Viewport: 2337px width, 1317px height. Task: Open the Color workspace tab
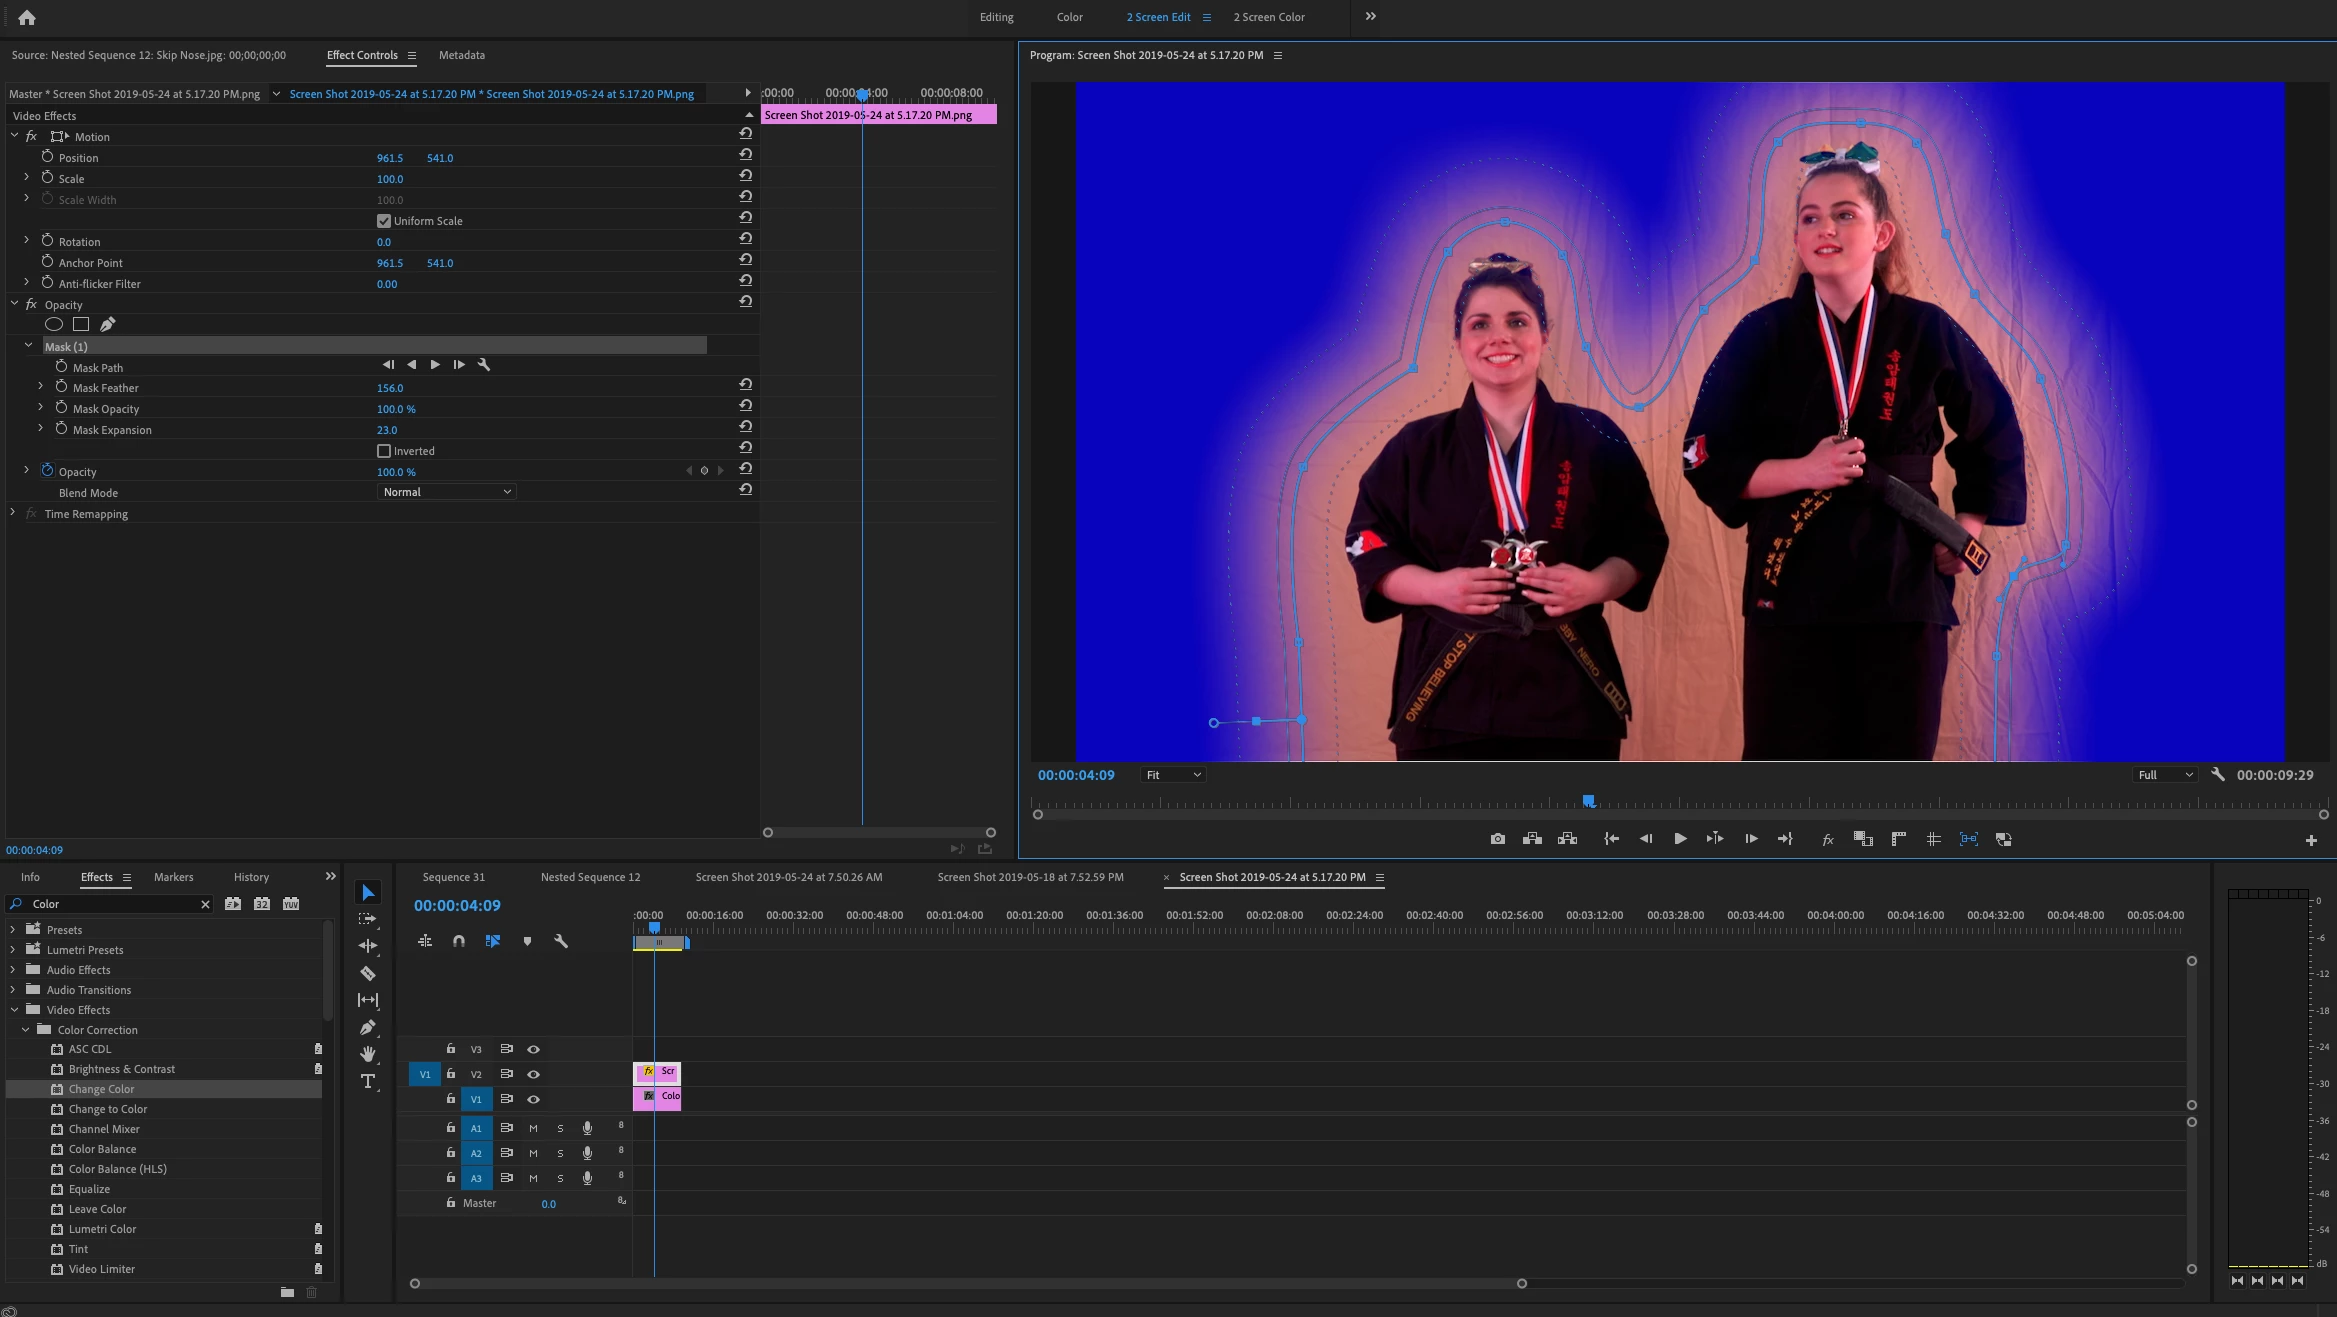click(1069, 17)
